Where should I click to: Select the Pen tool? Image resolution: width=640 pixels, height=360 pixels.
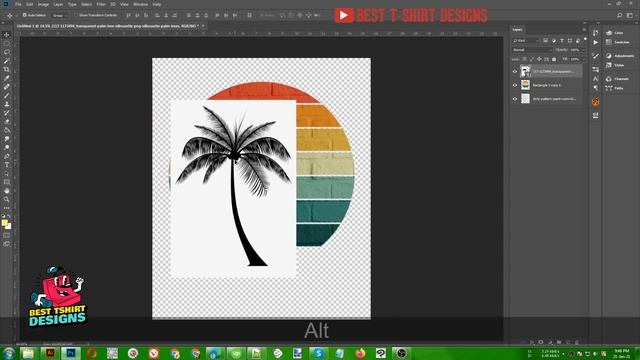click(7, 156)
